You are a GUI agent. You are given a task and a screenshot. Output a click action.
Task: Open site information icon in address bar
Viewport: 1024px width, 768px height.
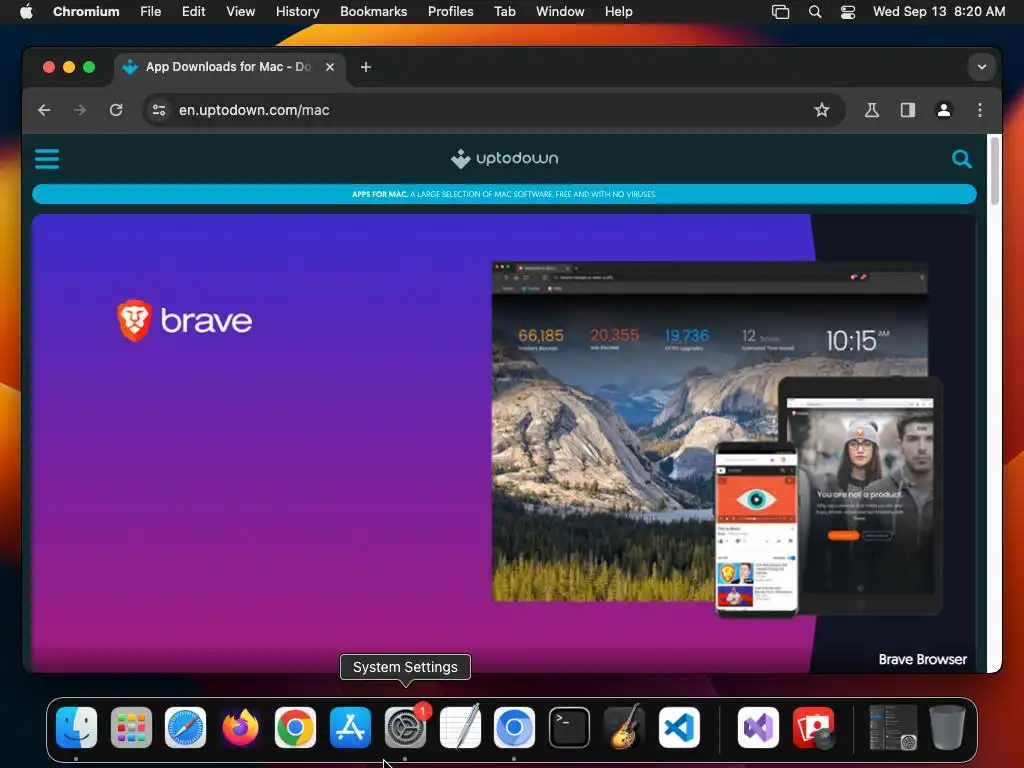point(159,110)
